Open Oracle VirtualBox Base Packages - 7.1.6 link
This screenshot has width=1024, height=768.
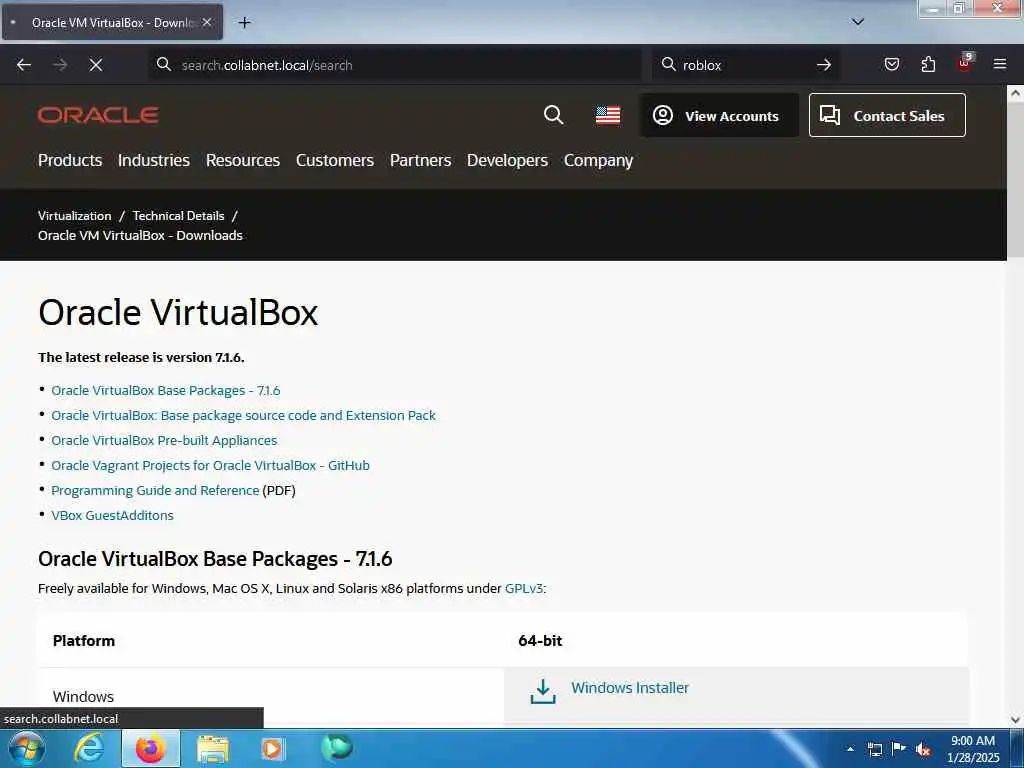coord(165,391)
